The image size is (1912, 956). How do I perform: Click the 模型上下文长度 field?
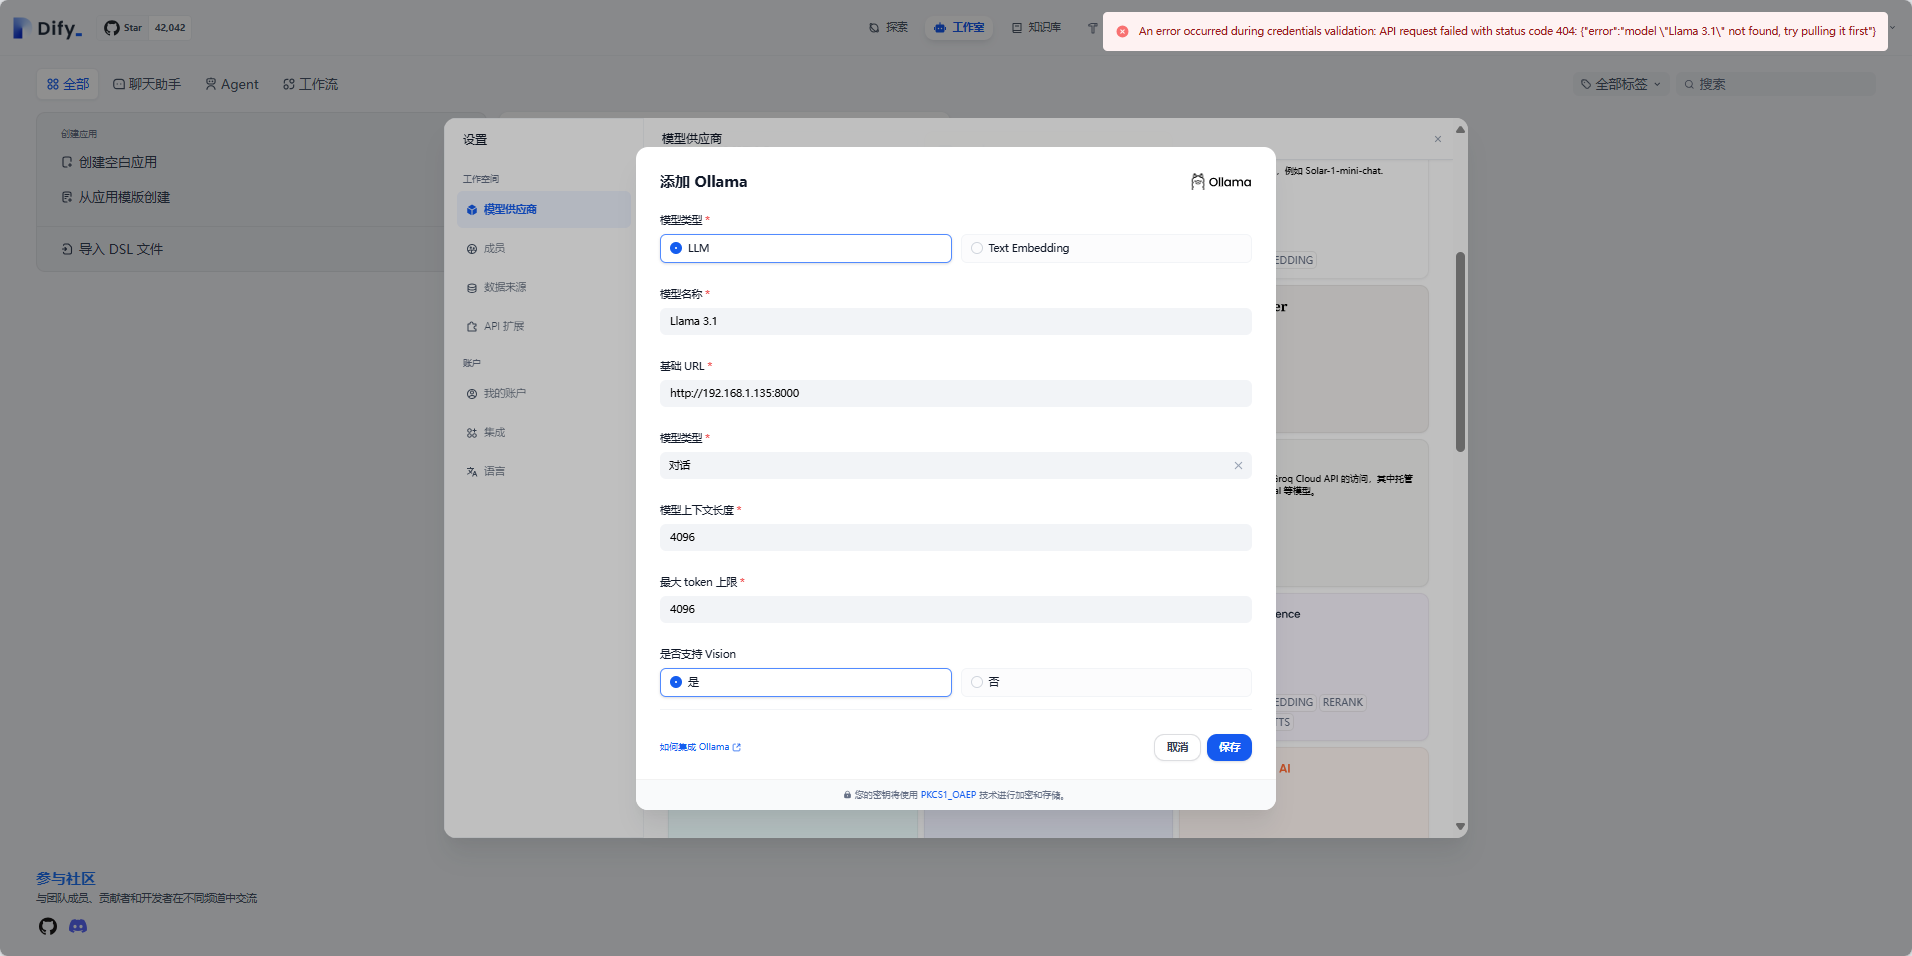(955, 537)
